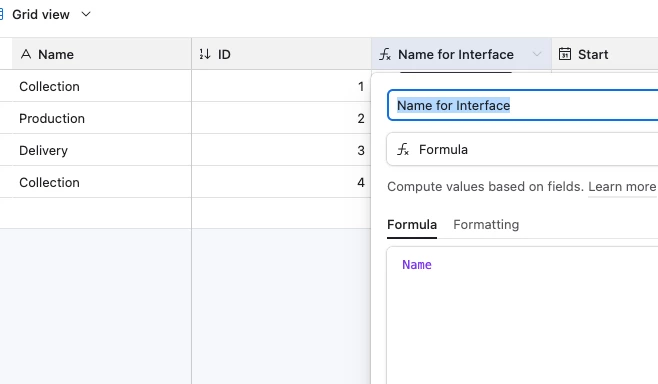Select the Production row name cell
The image size is (658, 384).
[102, 118]
